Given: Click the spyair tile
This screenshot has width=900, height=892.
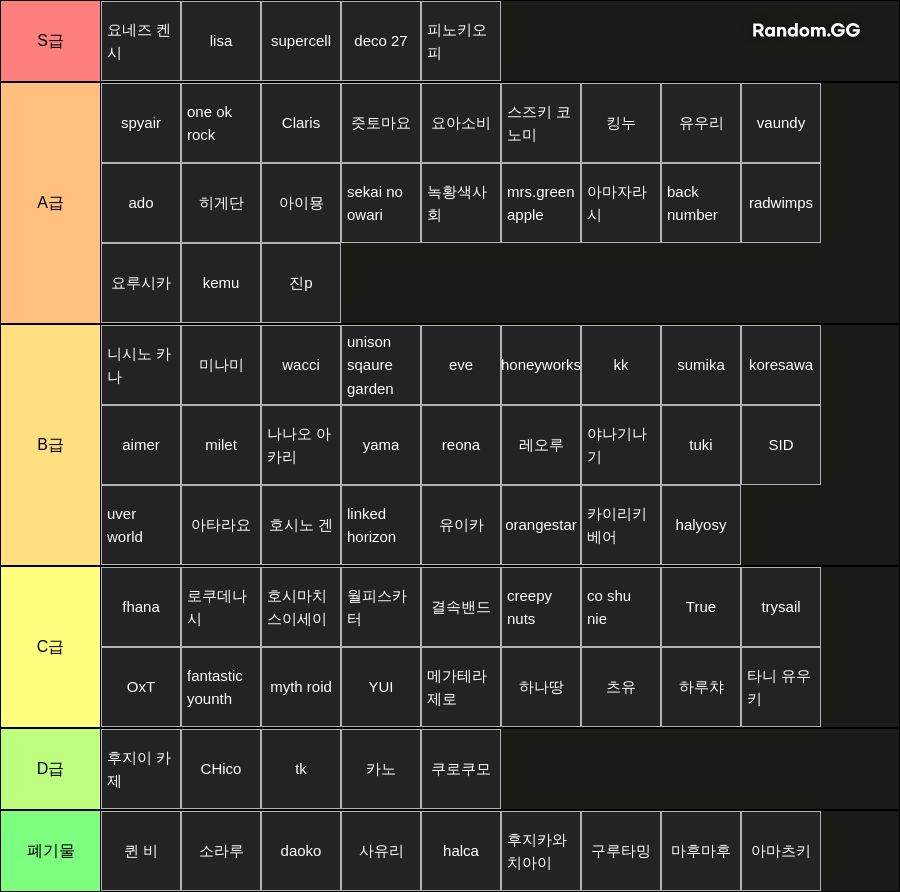Looking at the screenshot, I should point(141,123).
